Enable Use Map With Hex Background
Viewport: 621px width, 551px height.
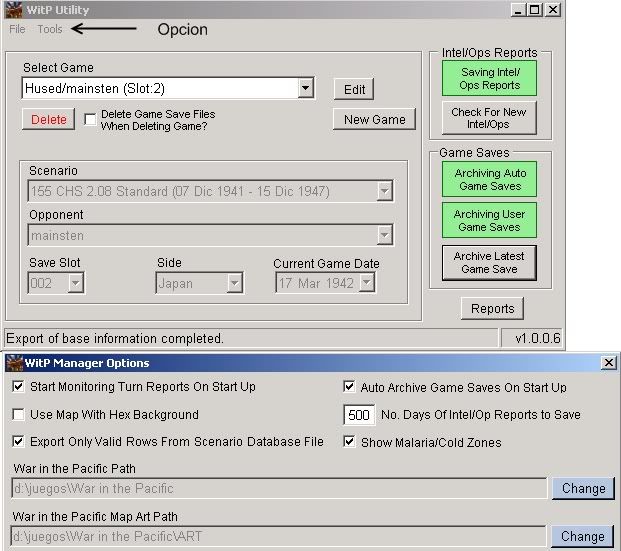click(x=18, y=415)
